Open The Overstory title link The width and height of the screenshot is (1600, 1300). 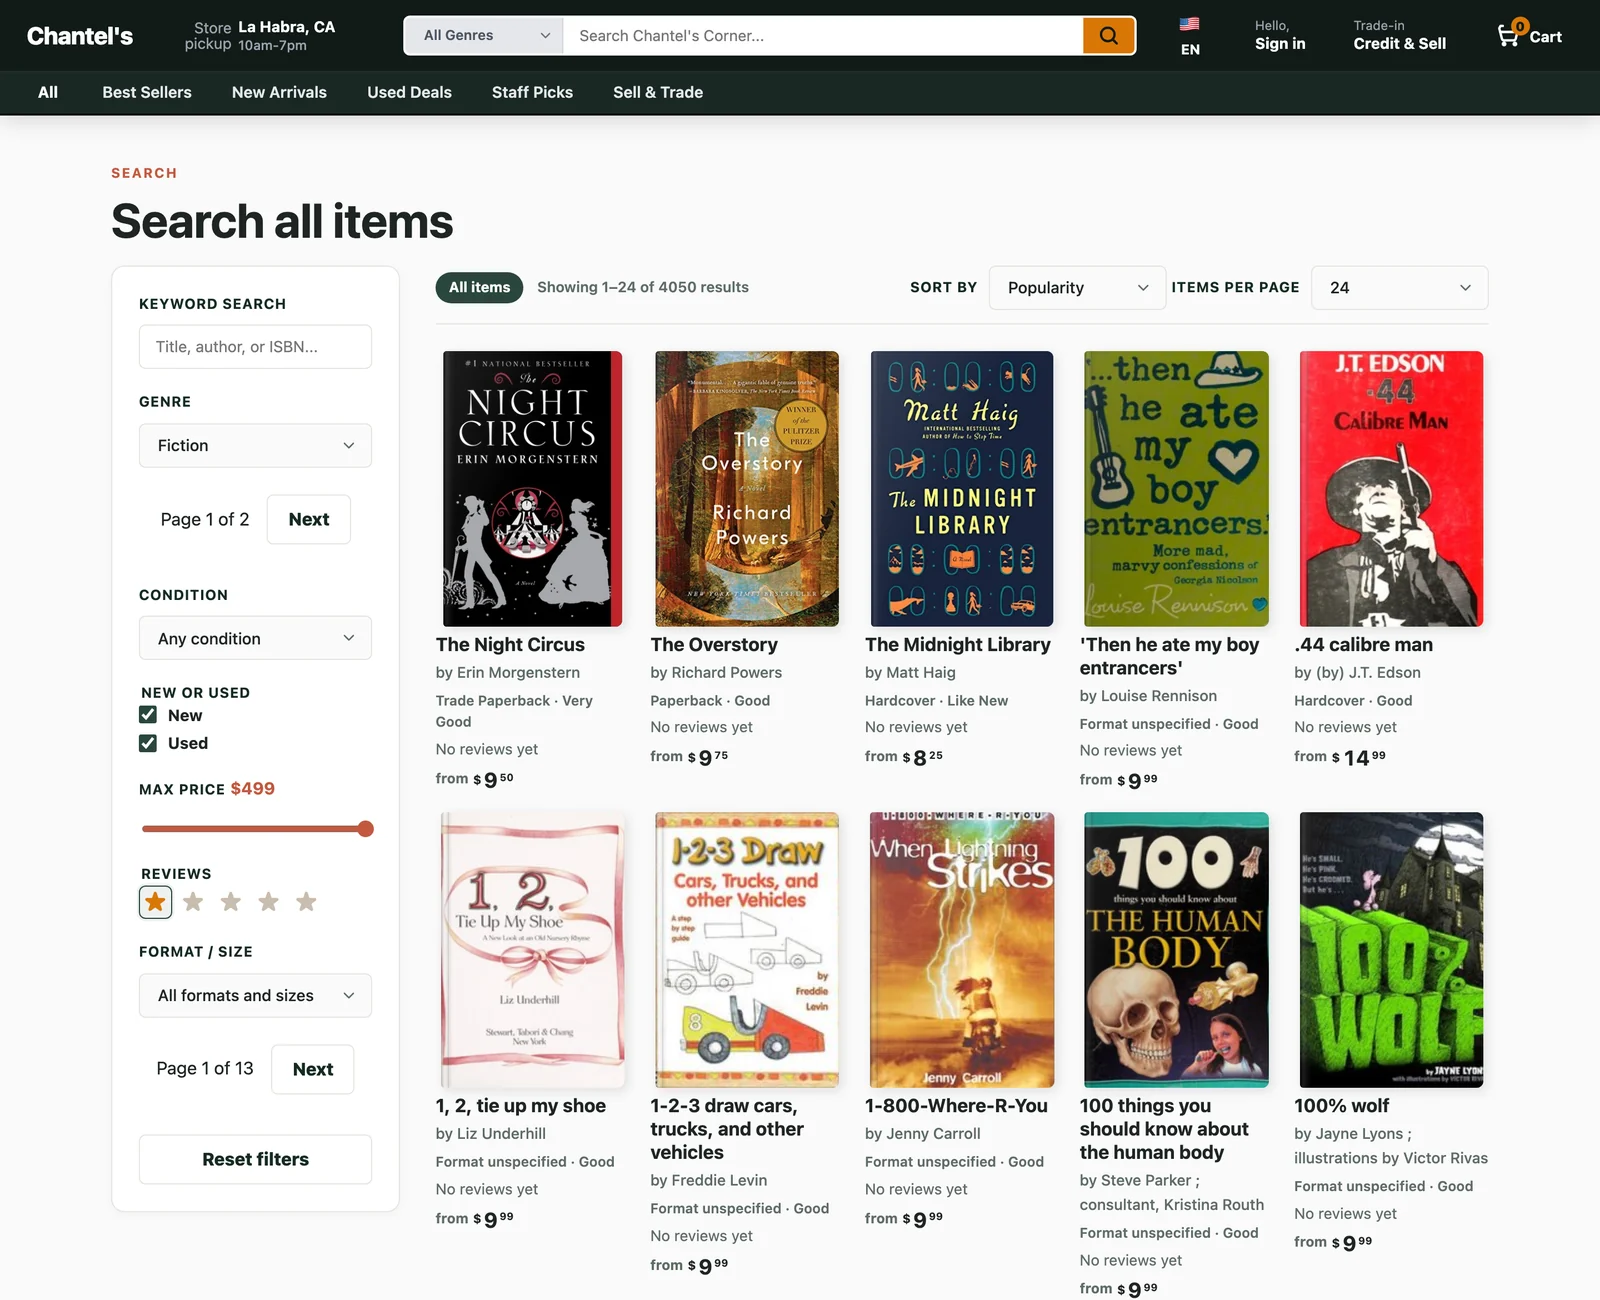714,645
